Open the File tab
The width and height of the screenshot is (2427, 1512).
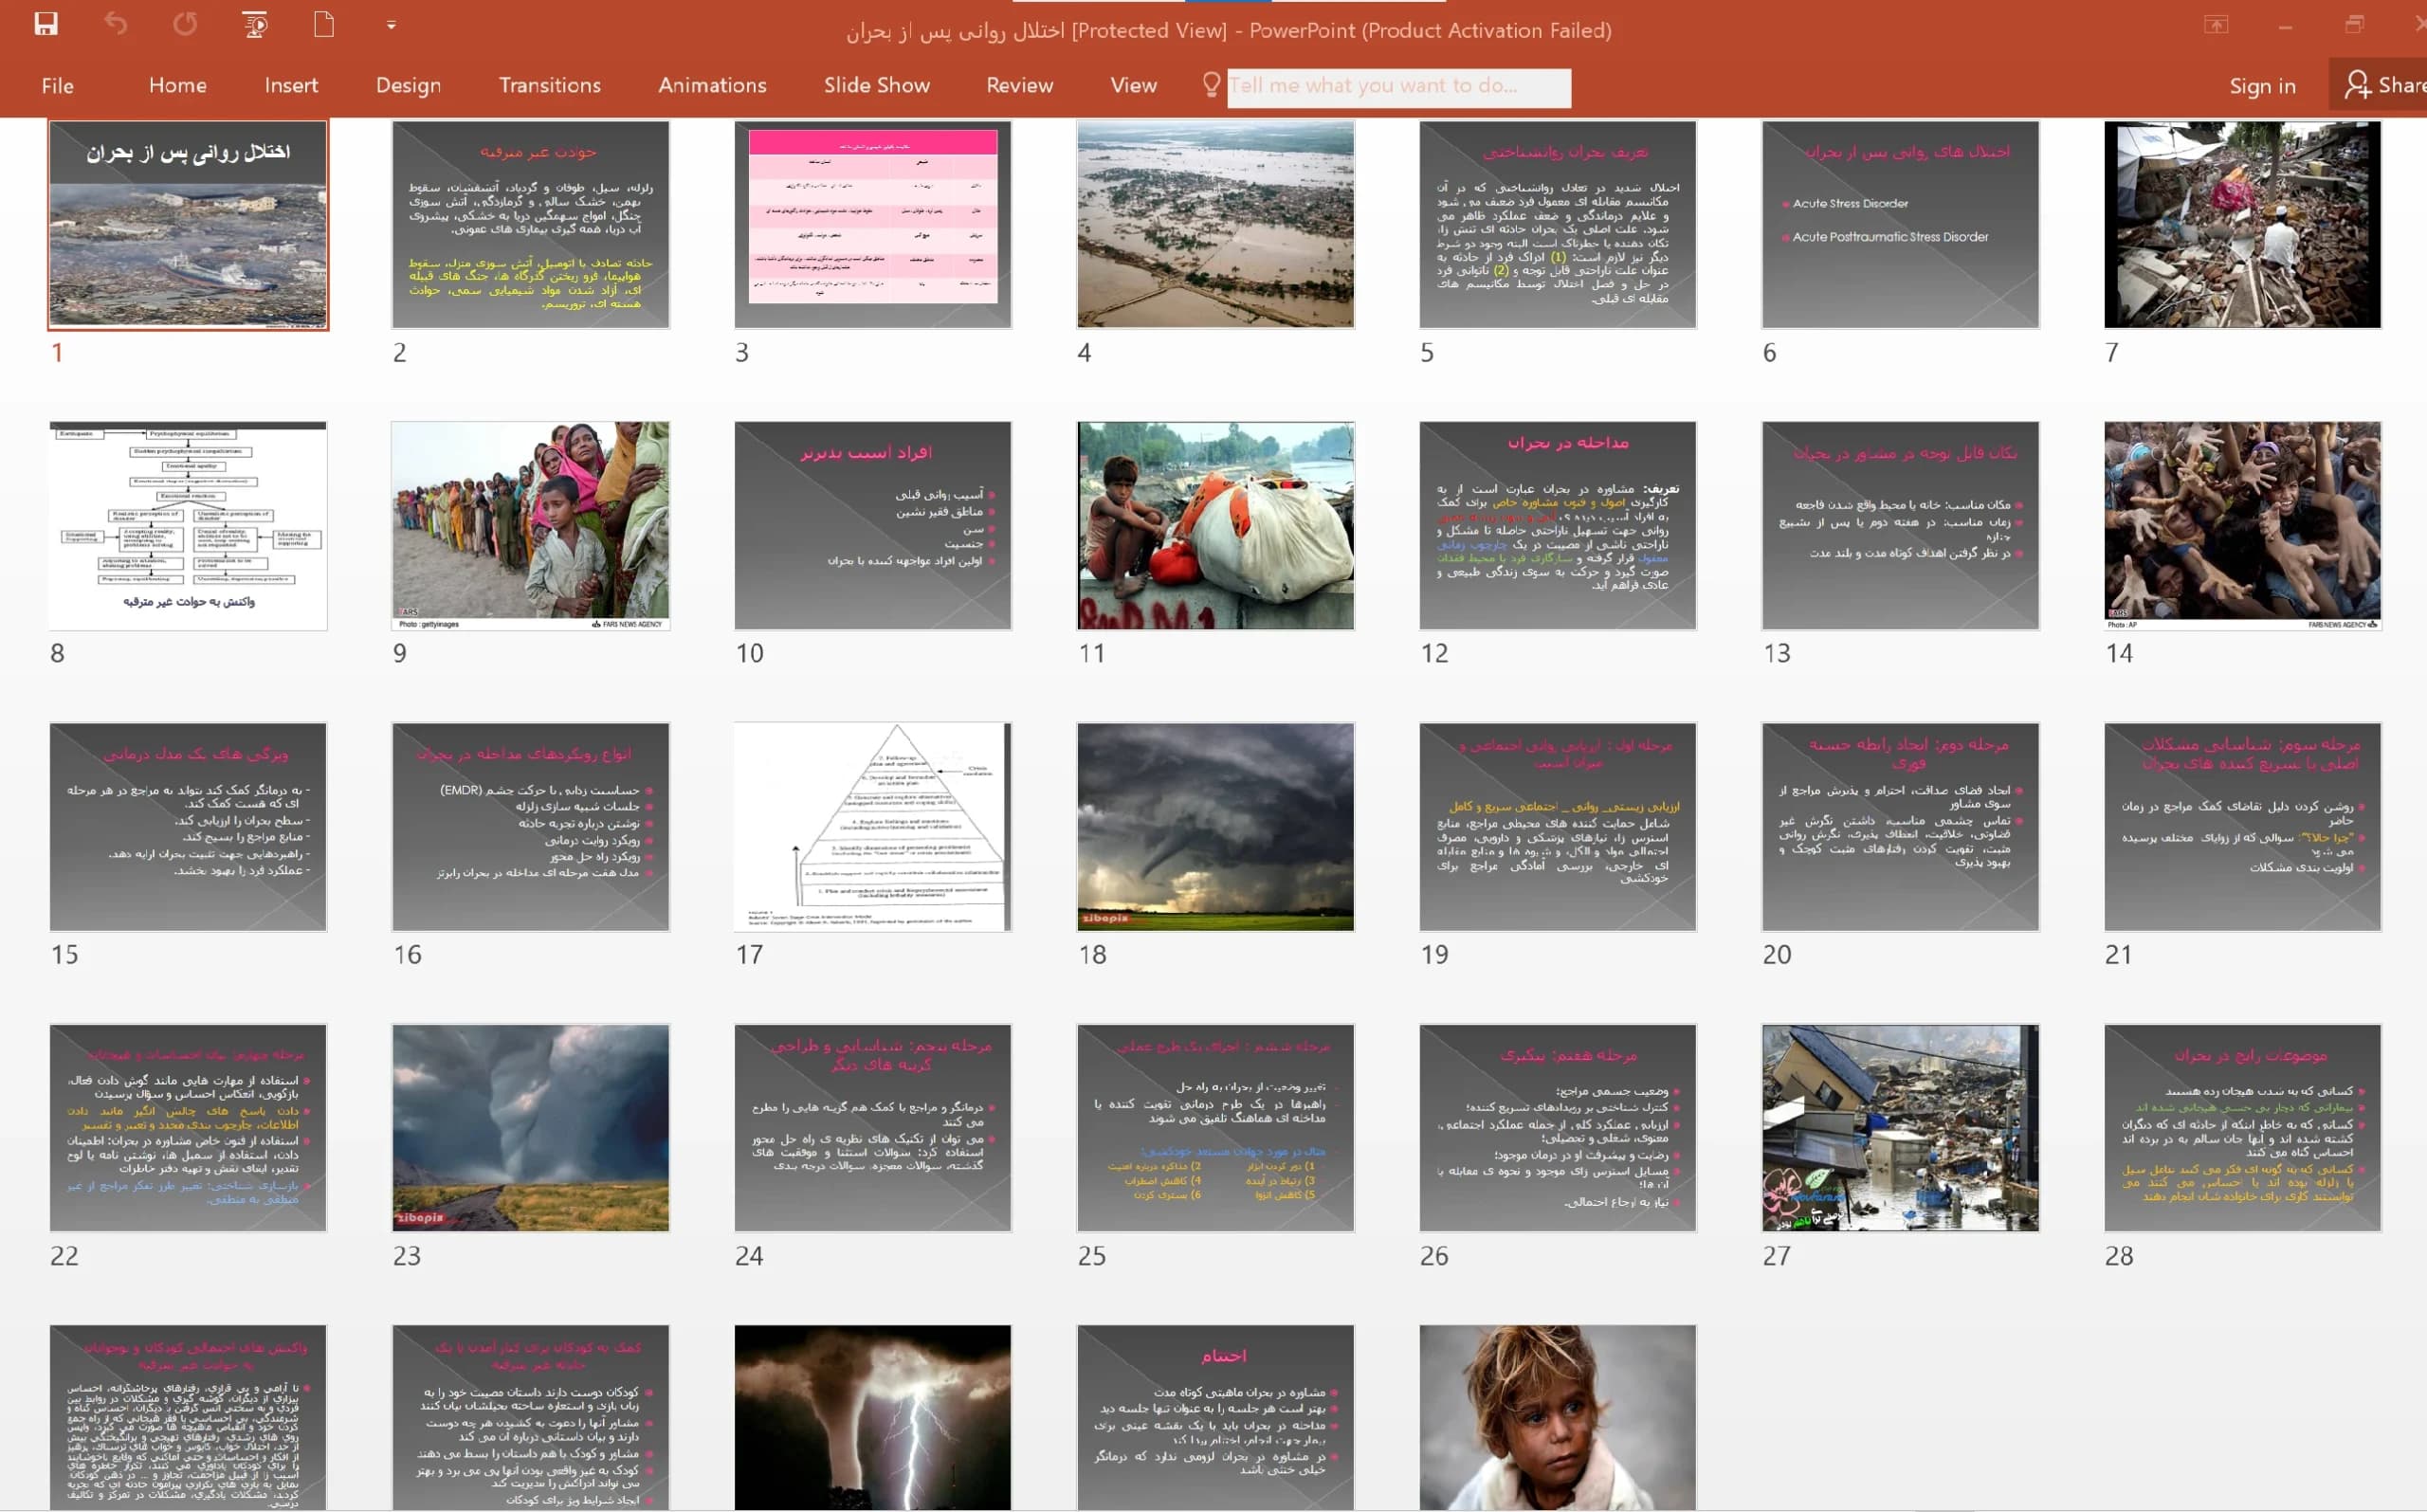[57, 86]
